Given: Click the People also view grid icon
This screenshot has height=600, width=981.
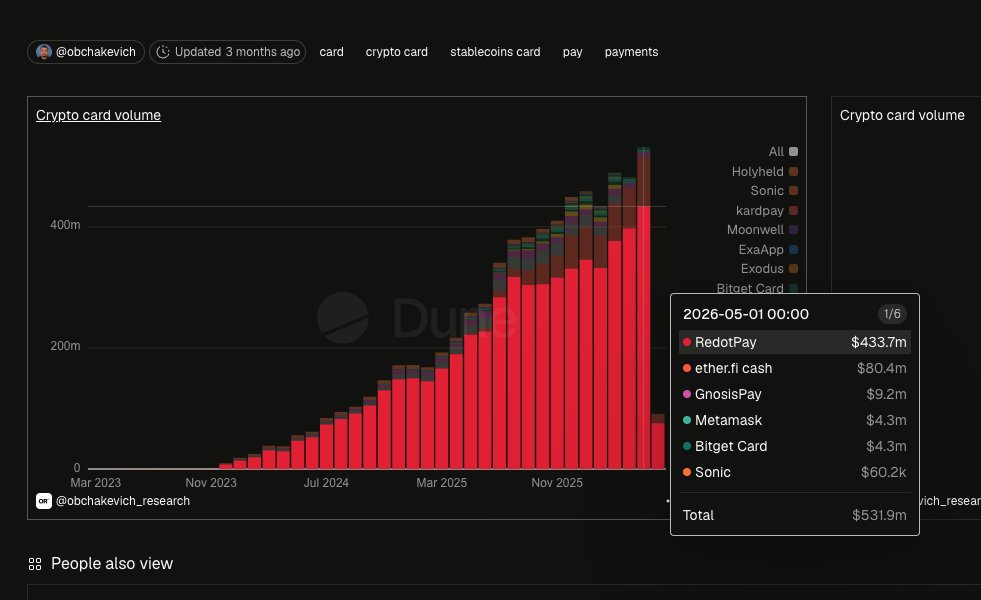Looking at the screenshot, I should (35, 564).
